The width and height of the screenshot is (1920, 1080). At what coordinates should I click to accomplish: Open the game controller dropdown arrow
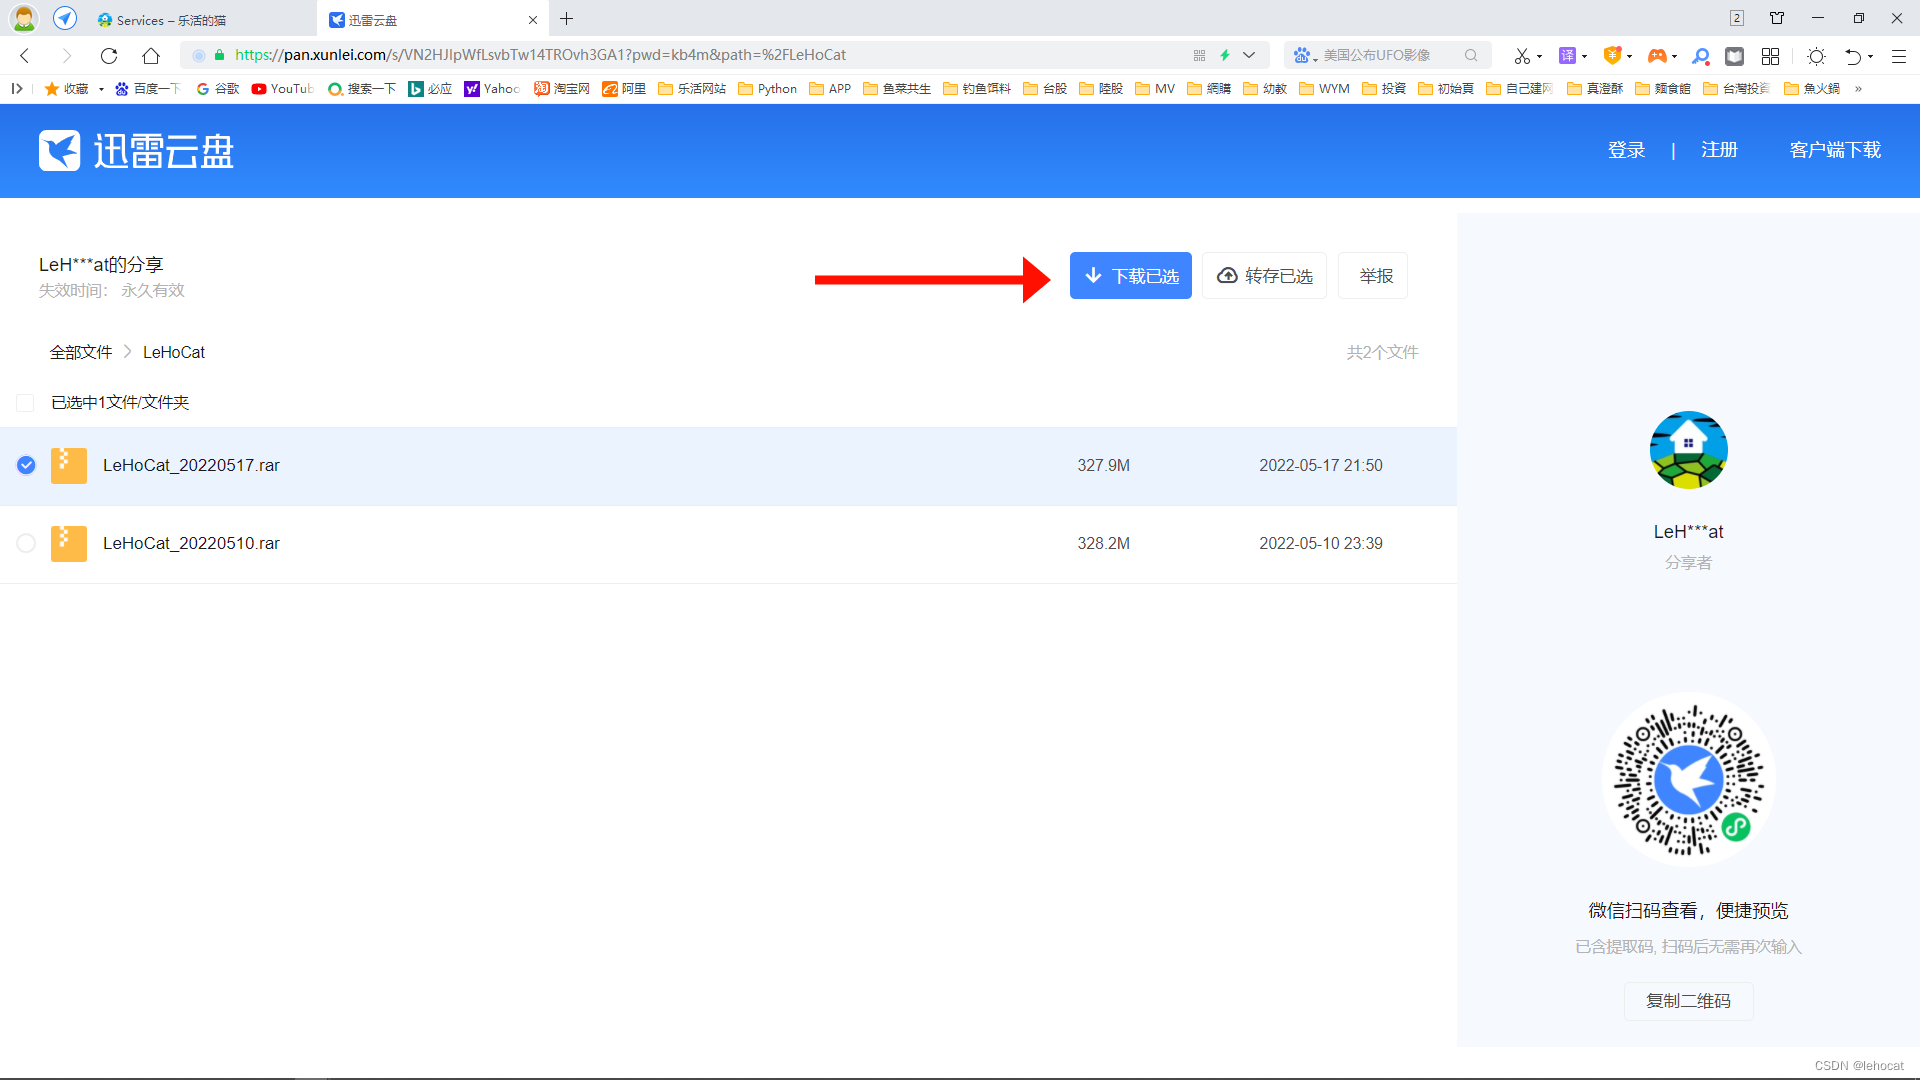click(x=1674, y=57)
